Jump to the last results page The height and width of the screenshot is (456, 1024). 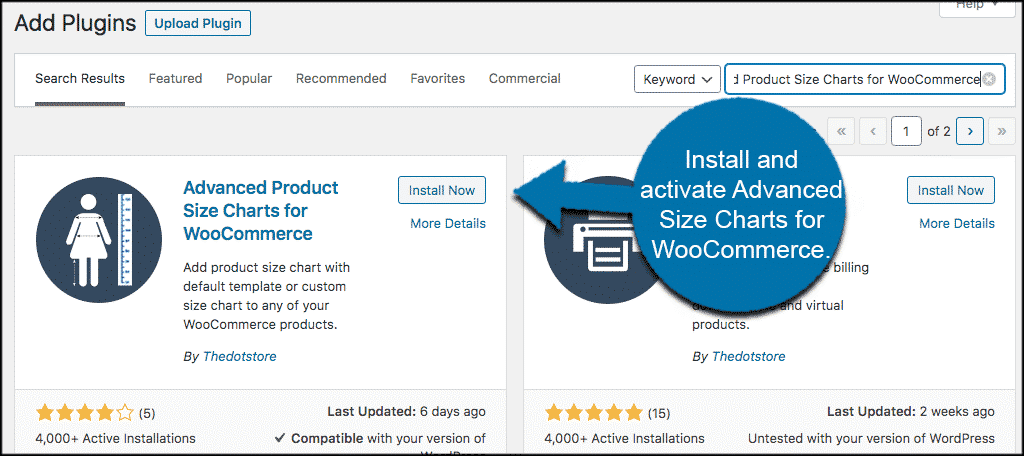click(x=1002, y=131)
